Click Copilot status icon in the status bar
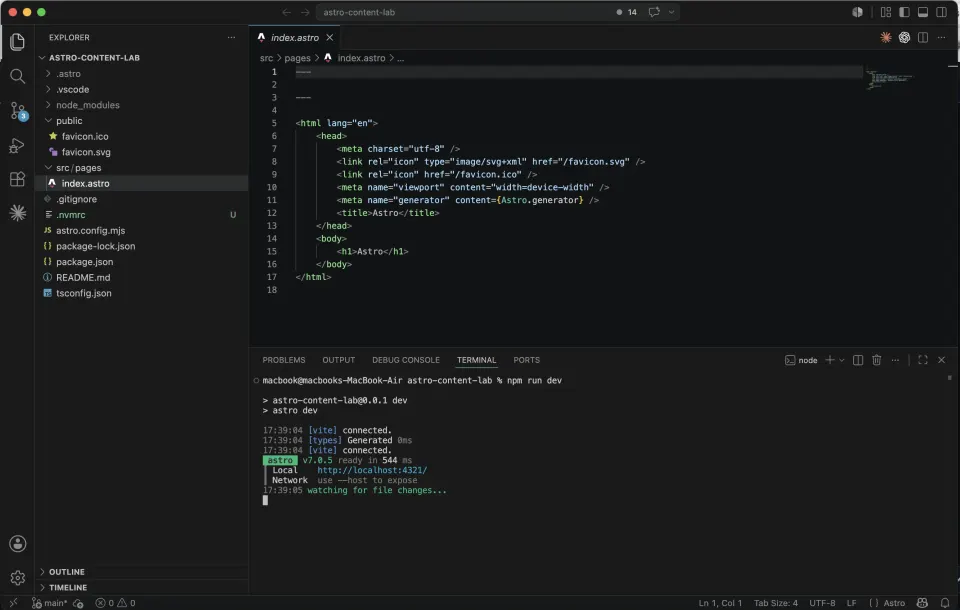960x610 pixels. point(923,603)
